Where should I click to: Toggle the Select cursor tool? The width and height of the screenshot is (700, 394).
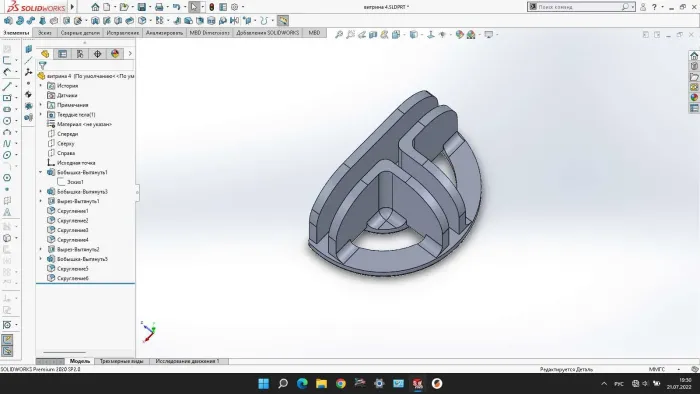pyautogui.click(x=194, y=7)
